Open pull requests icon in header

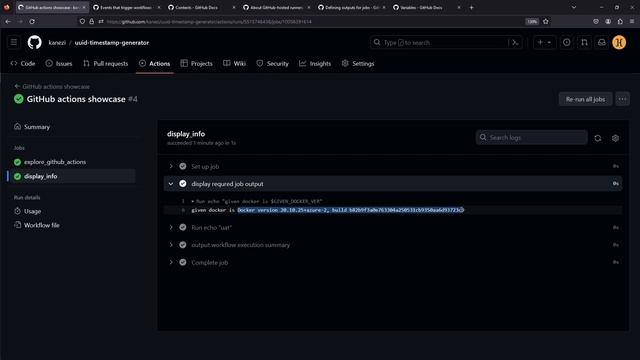(584, 42)
